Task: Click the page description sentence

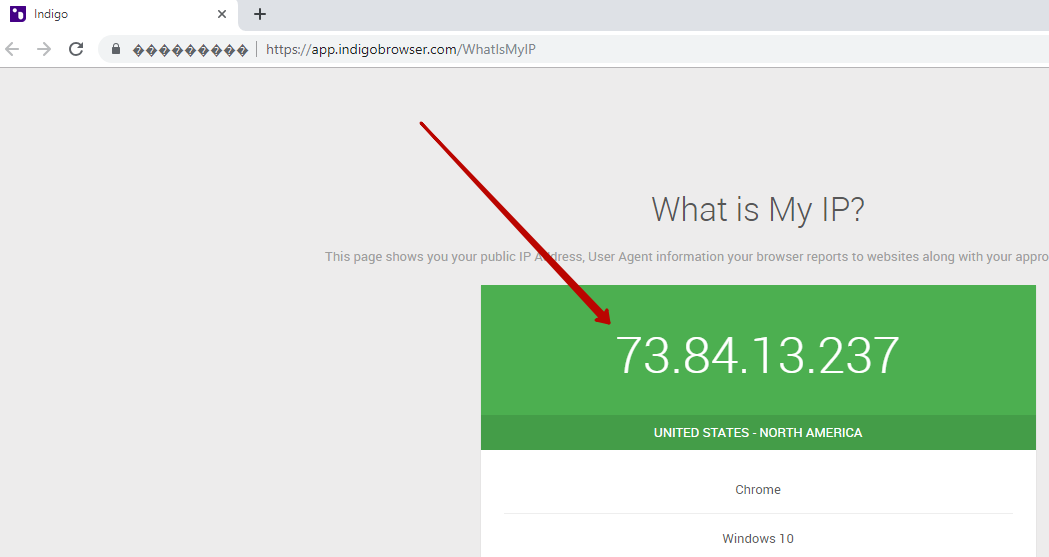Action: coord(687,257)
